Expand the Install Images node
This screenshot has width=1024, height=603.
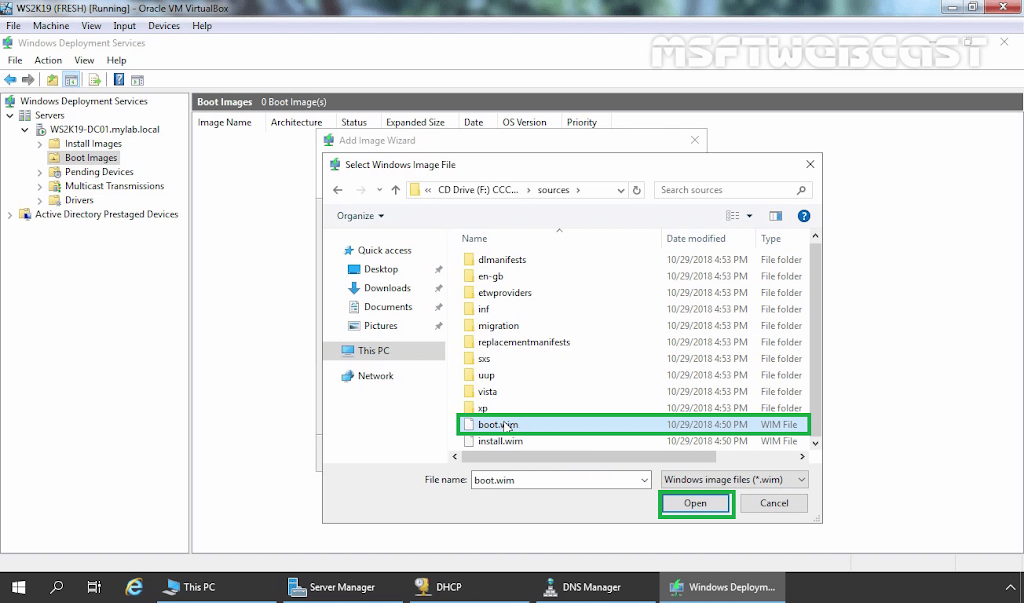(x=40, y=144)
